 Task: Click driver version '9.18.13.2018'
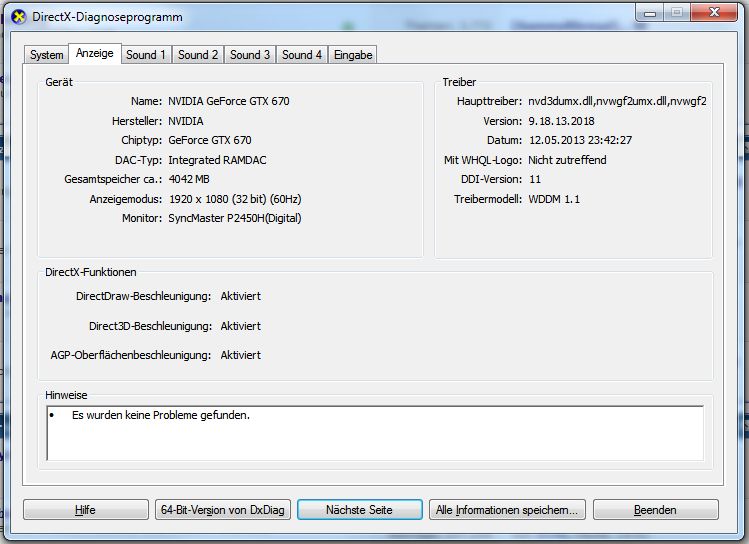coord(561,121)
